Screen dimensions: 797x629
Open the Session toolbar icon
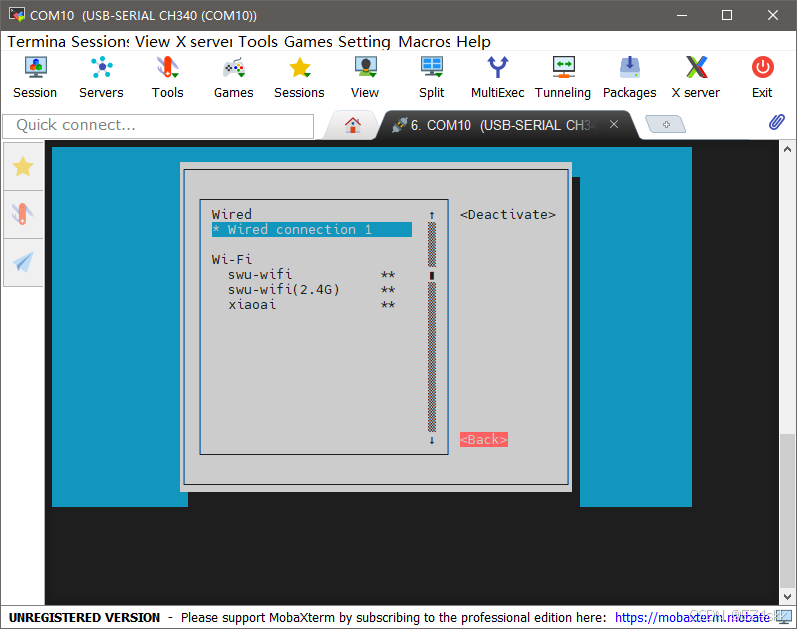35,77
